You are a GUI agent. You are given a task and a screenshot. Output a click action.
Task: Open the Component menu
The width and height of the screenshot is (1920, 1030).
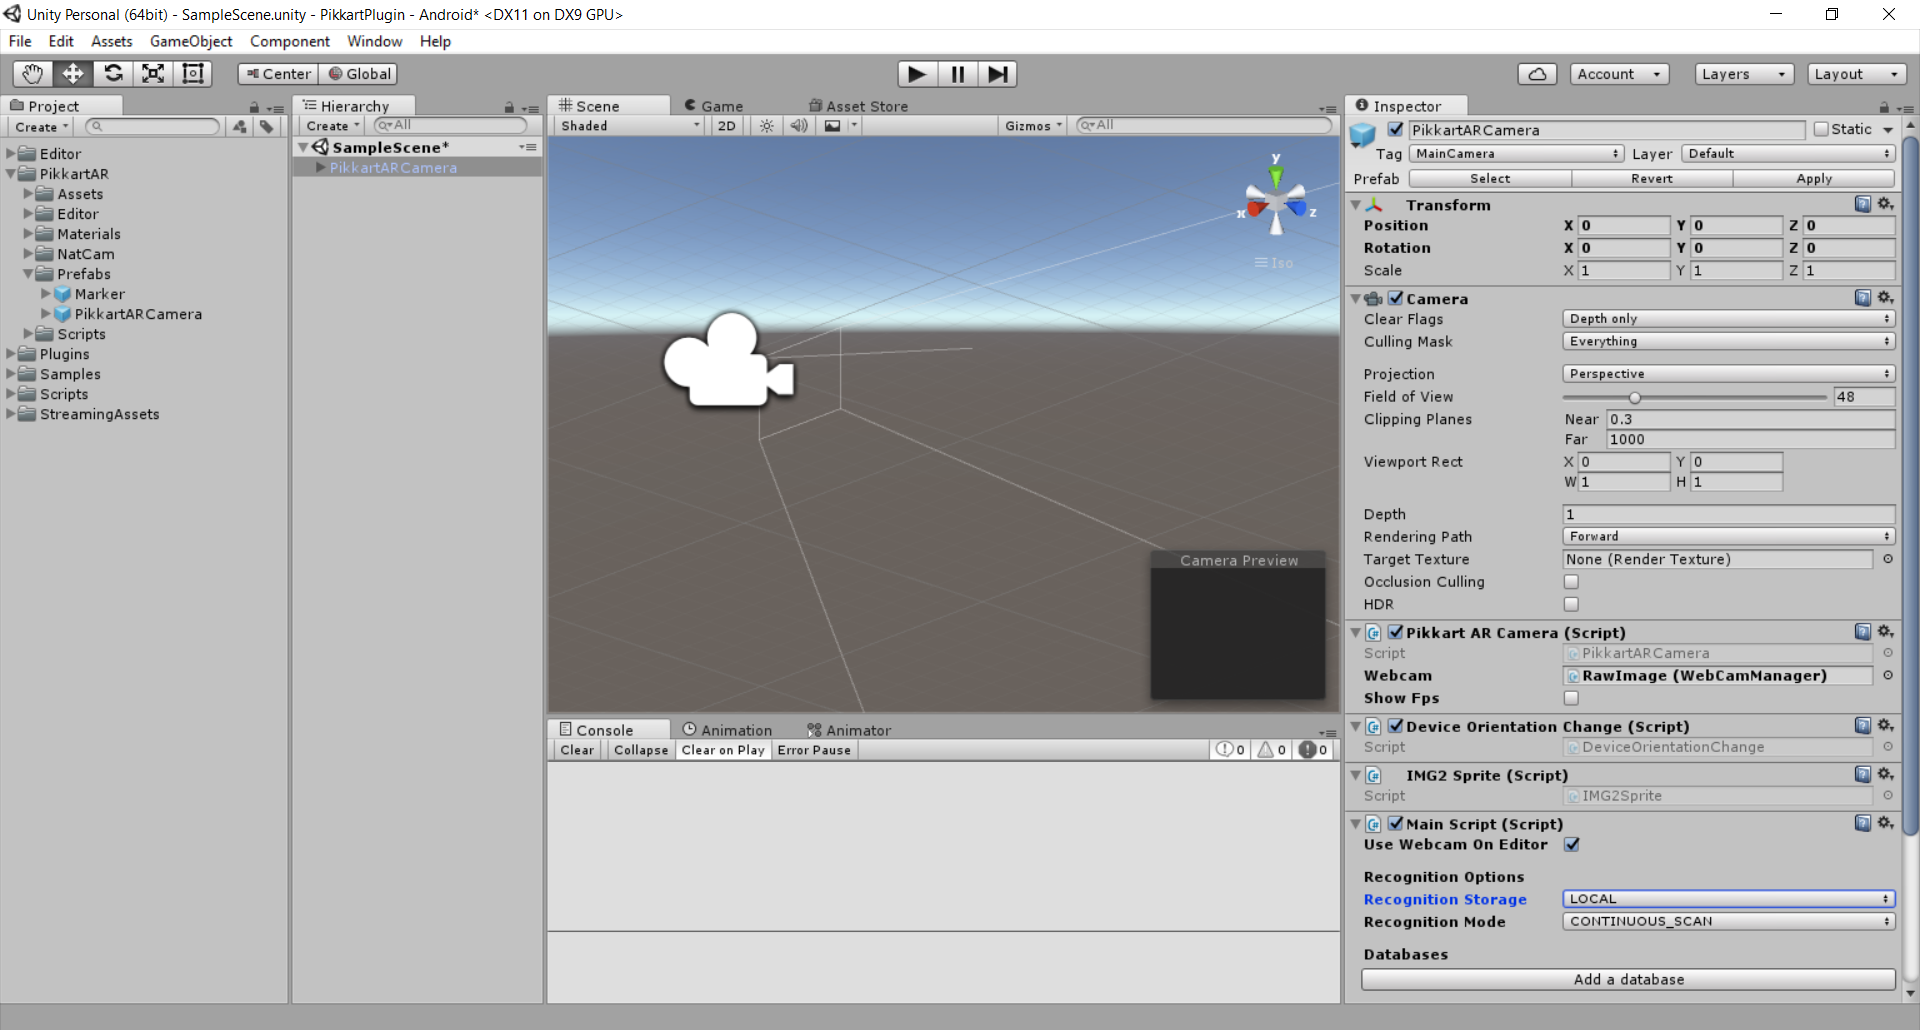click(290, 41)
